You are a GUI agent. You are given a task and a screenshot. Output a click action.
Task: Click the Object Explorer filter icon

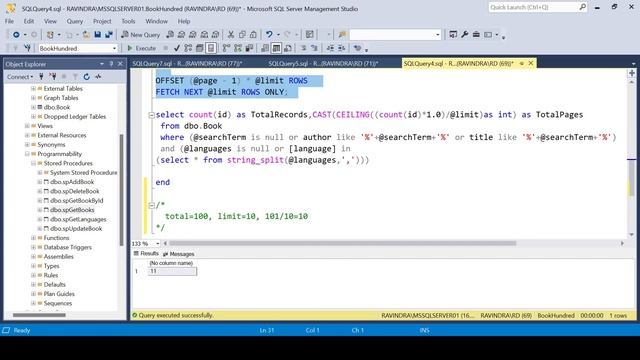coord(75,77)
